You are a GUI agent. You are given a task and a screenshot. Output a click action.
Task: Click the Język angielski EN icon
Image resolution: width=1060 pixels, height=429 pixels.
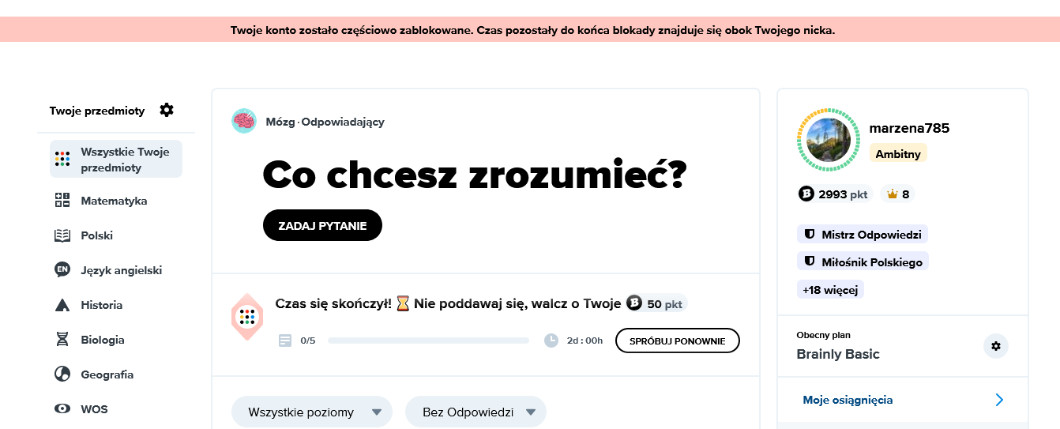pyautogui.click(x=62, y=270)
